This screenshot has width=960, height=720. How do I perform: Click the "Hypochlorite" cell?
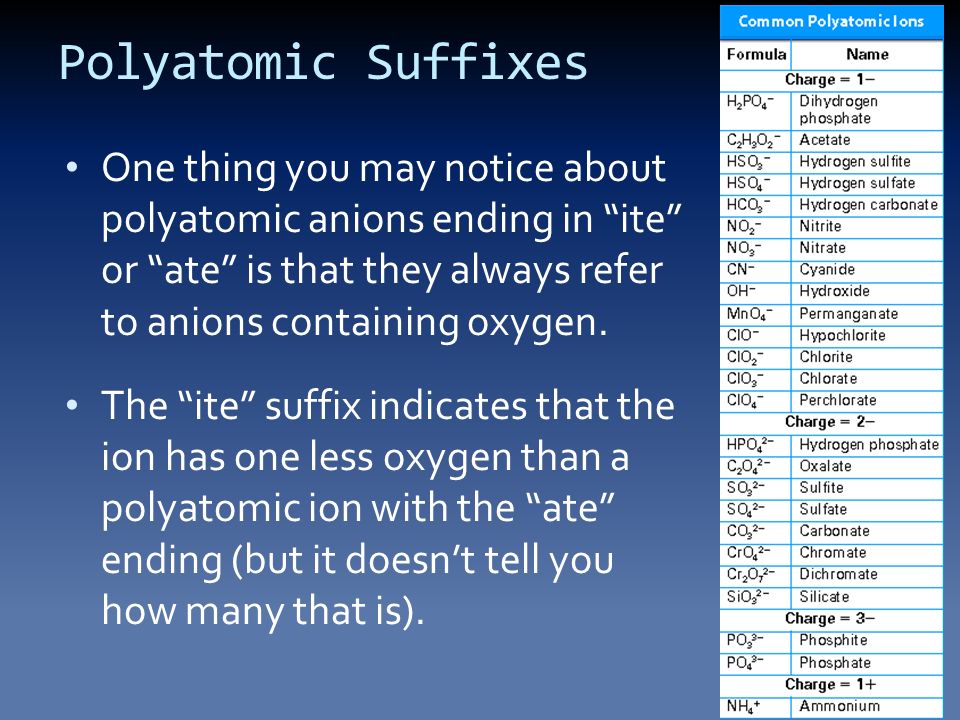(867, 336)
